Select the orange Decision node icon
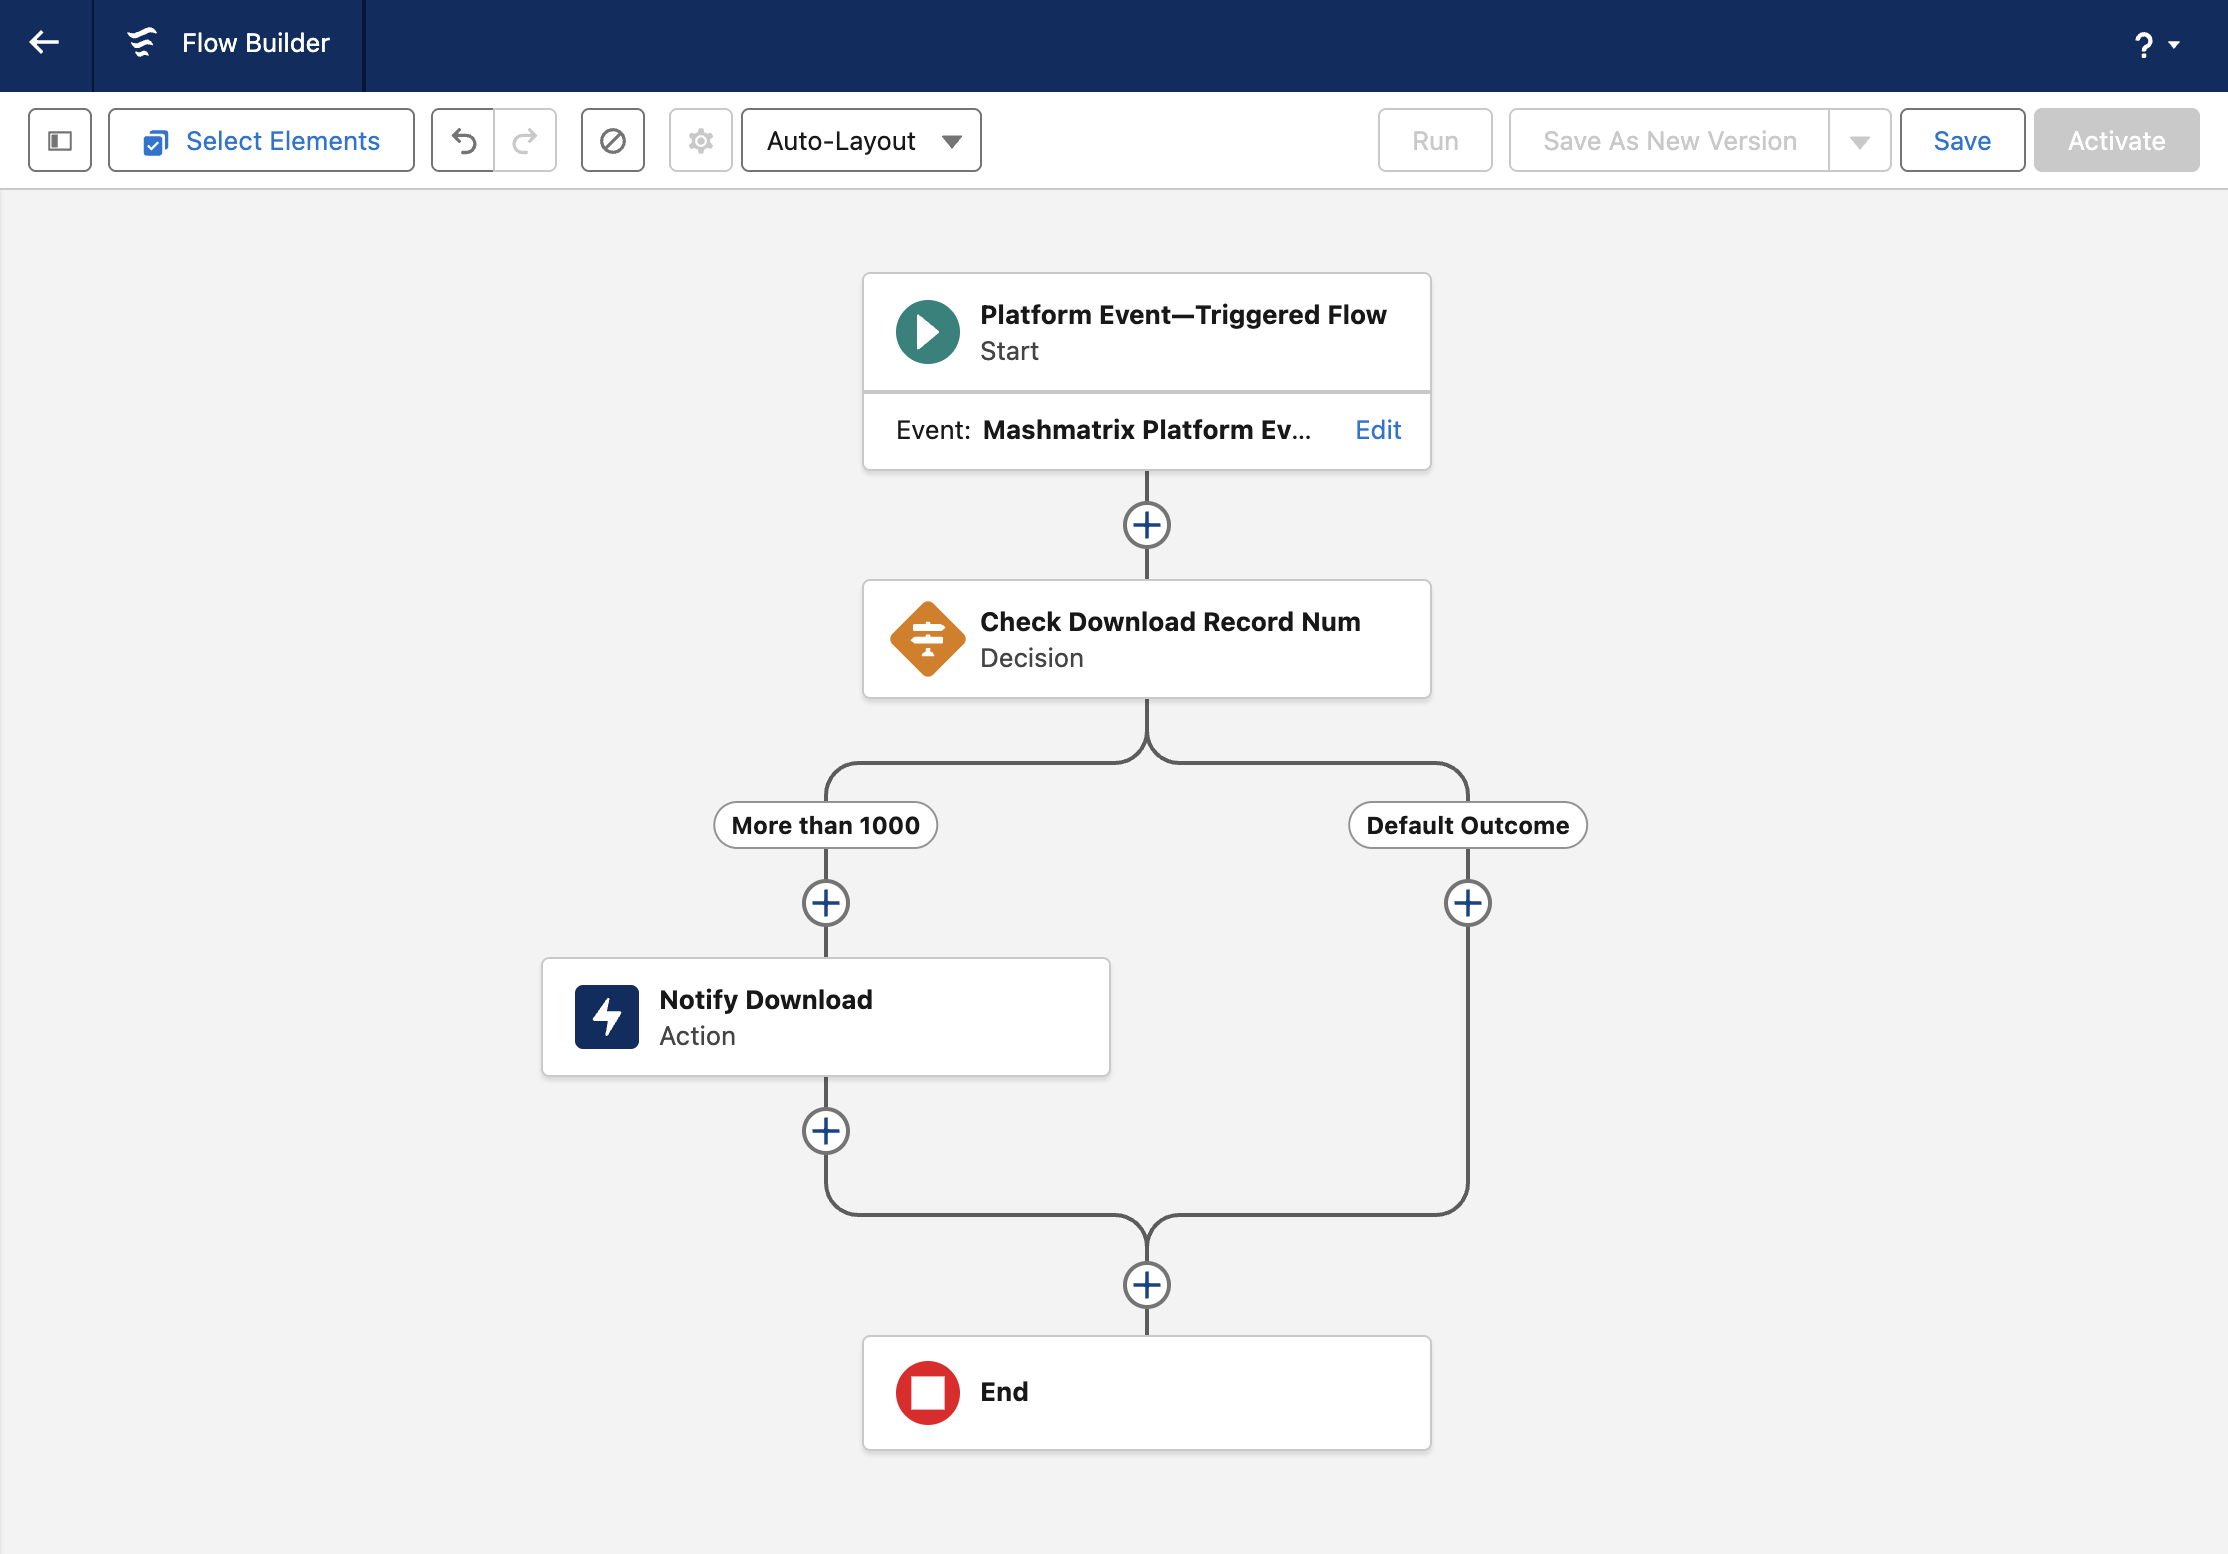The height and width of the screenshot is (1554, 2228). pyautogui.click(x=927, y=639)
